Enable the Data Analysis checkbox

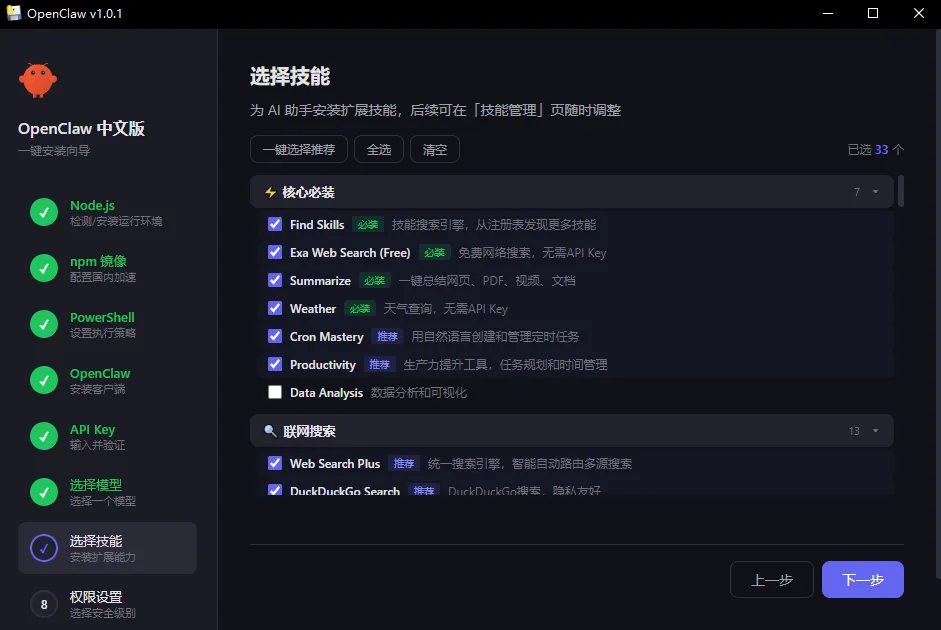click(275, 392)
